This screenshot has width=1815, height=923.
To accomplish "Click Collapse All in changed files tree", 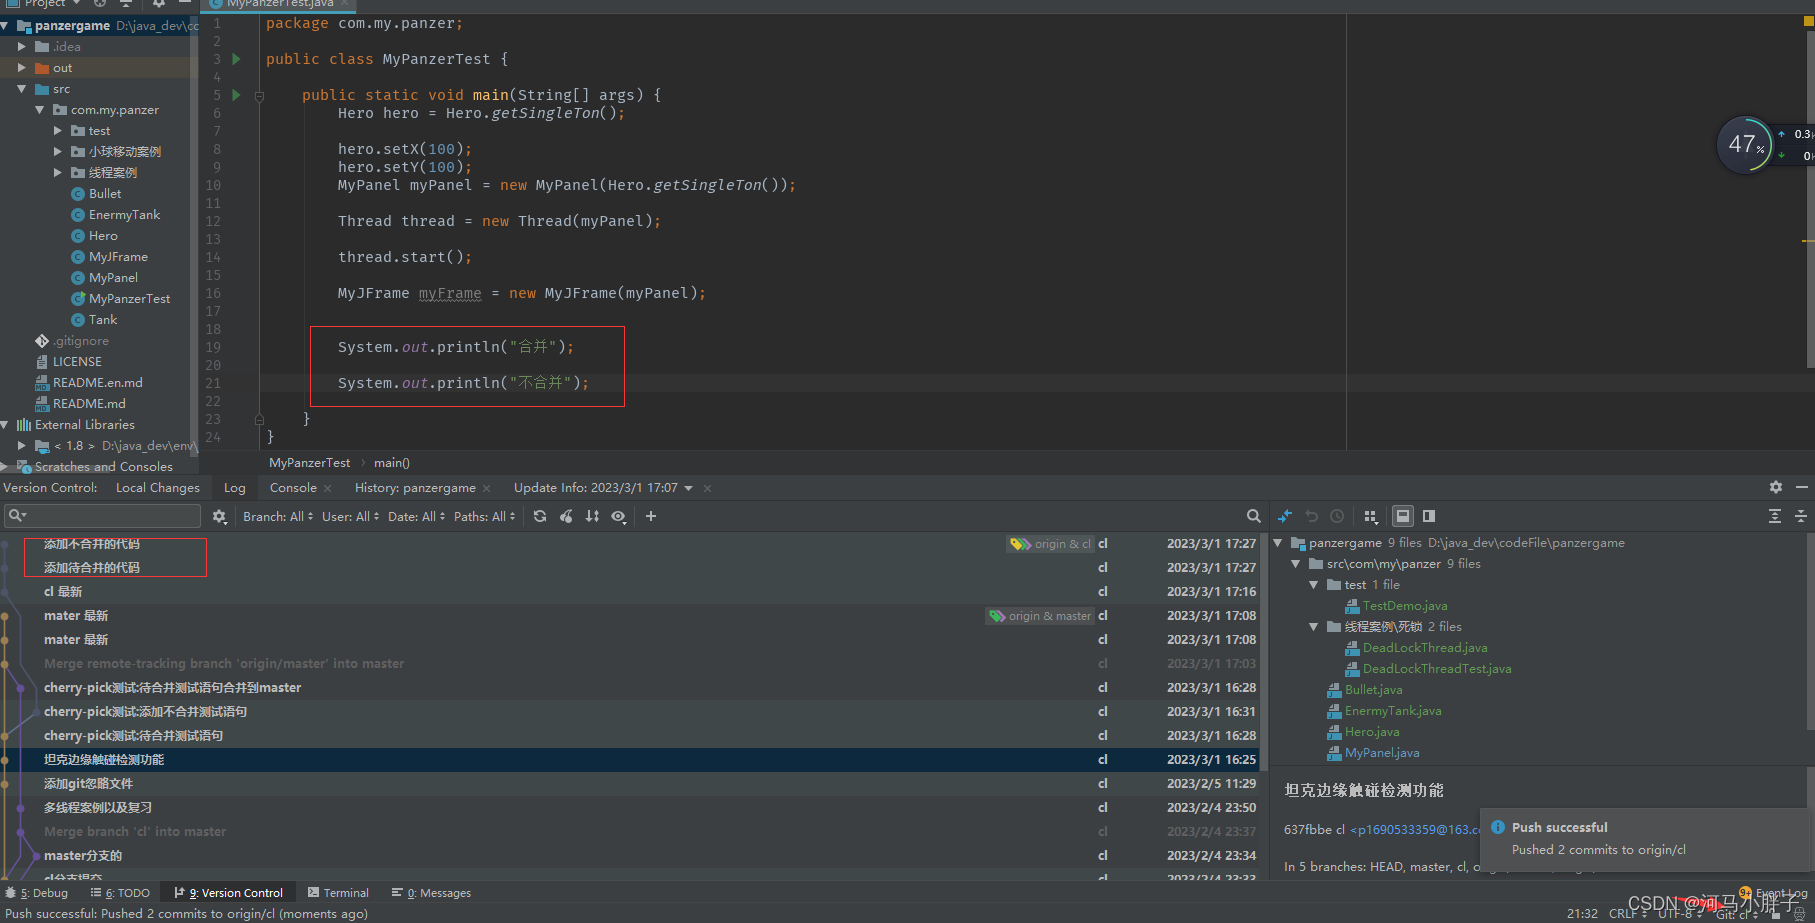I will (1801, 516).
